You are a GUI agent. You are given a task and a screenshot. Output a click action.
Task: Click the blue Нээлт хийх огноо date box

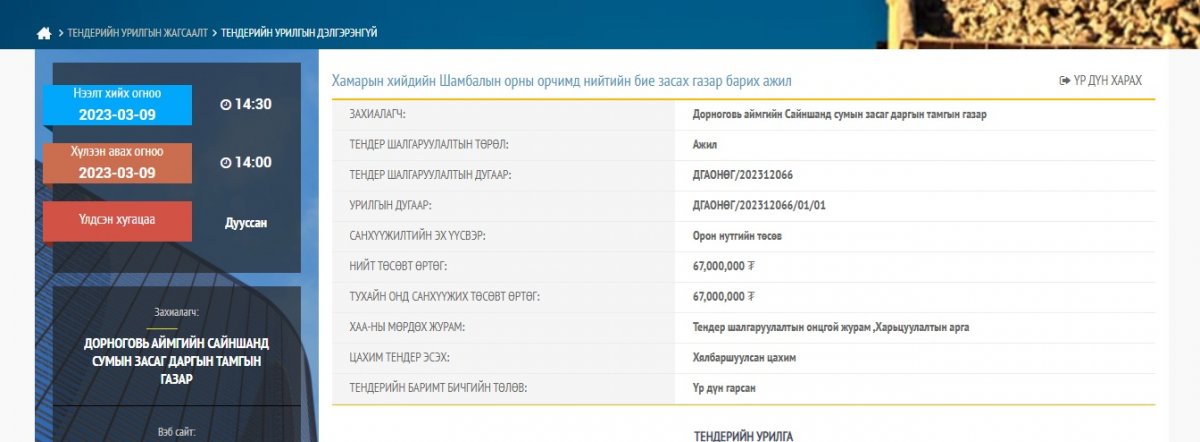coord(117,104)
